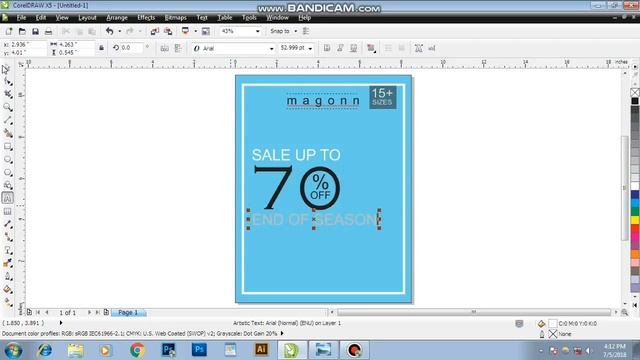Print the document

tap(48, 31)
